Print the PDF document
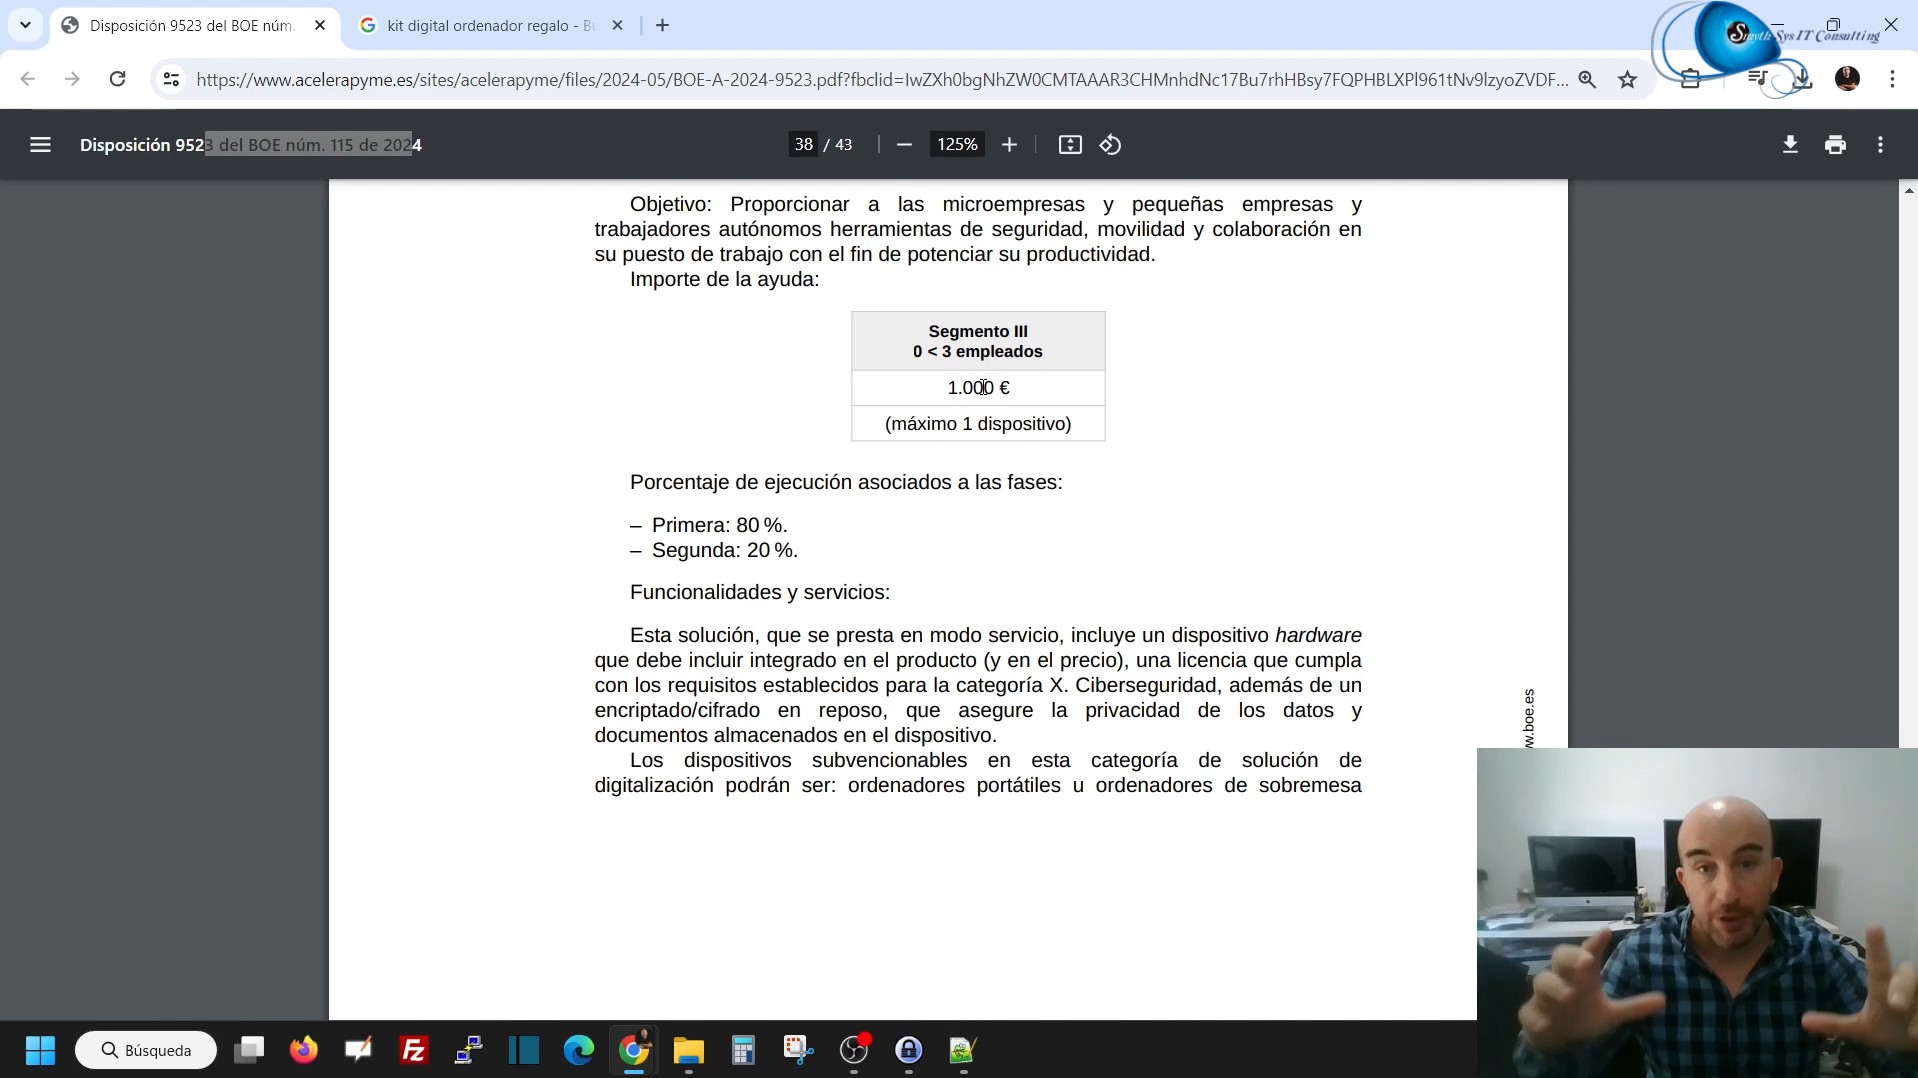 tap(1835, 145)
